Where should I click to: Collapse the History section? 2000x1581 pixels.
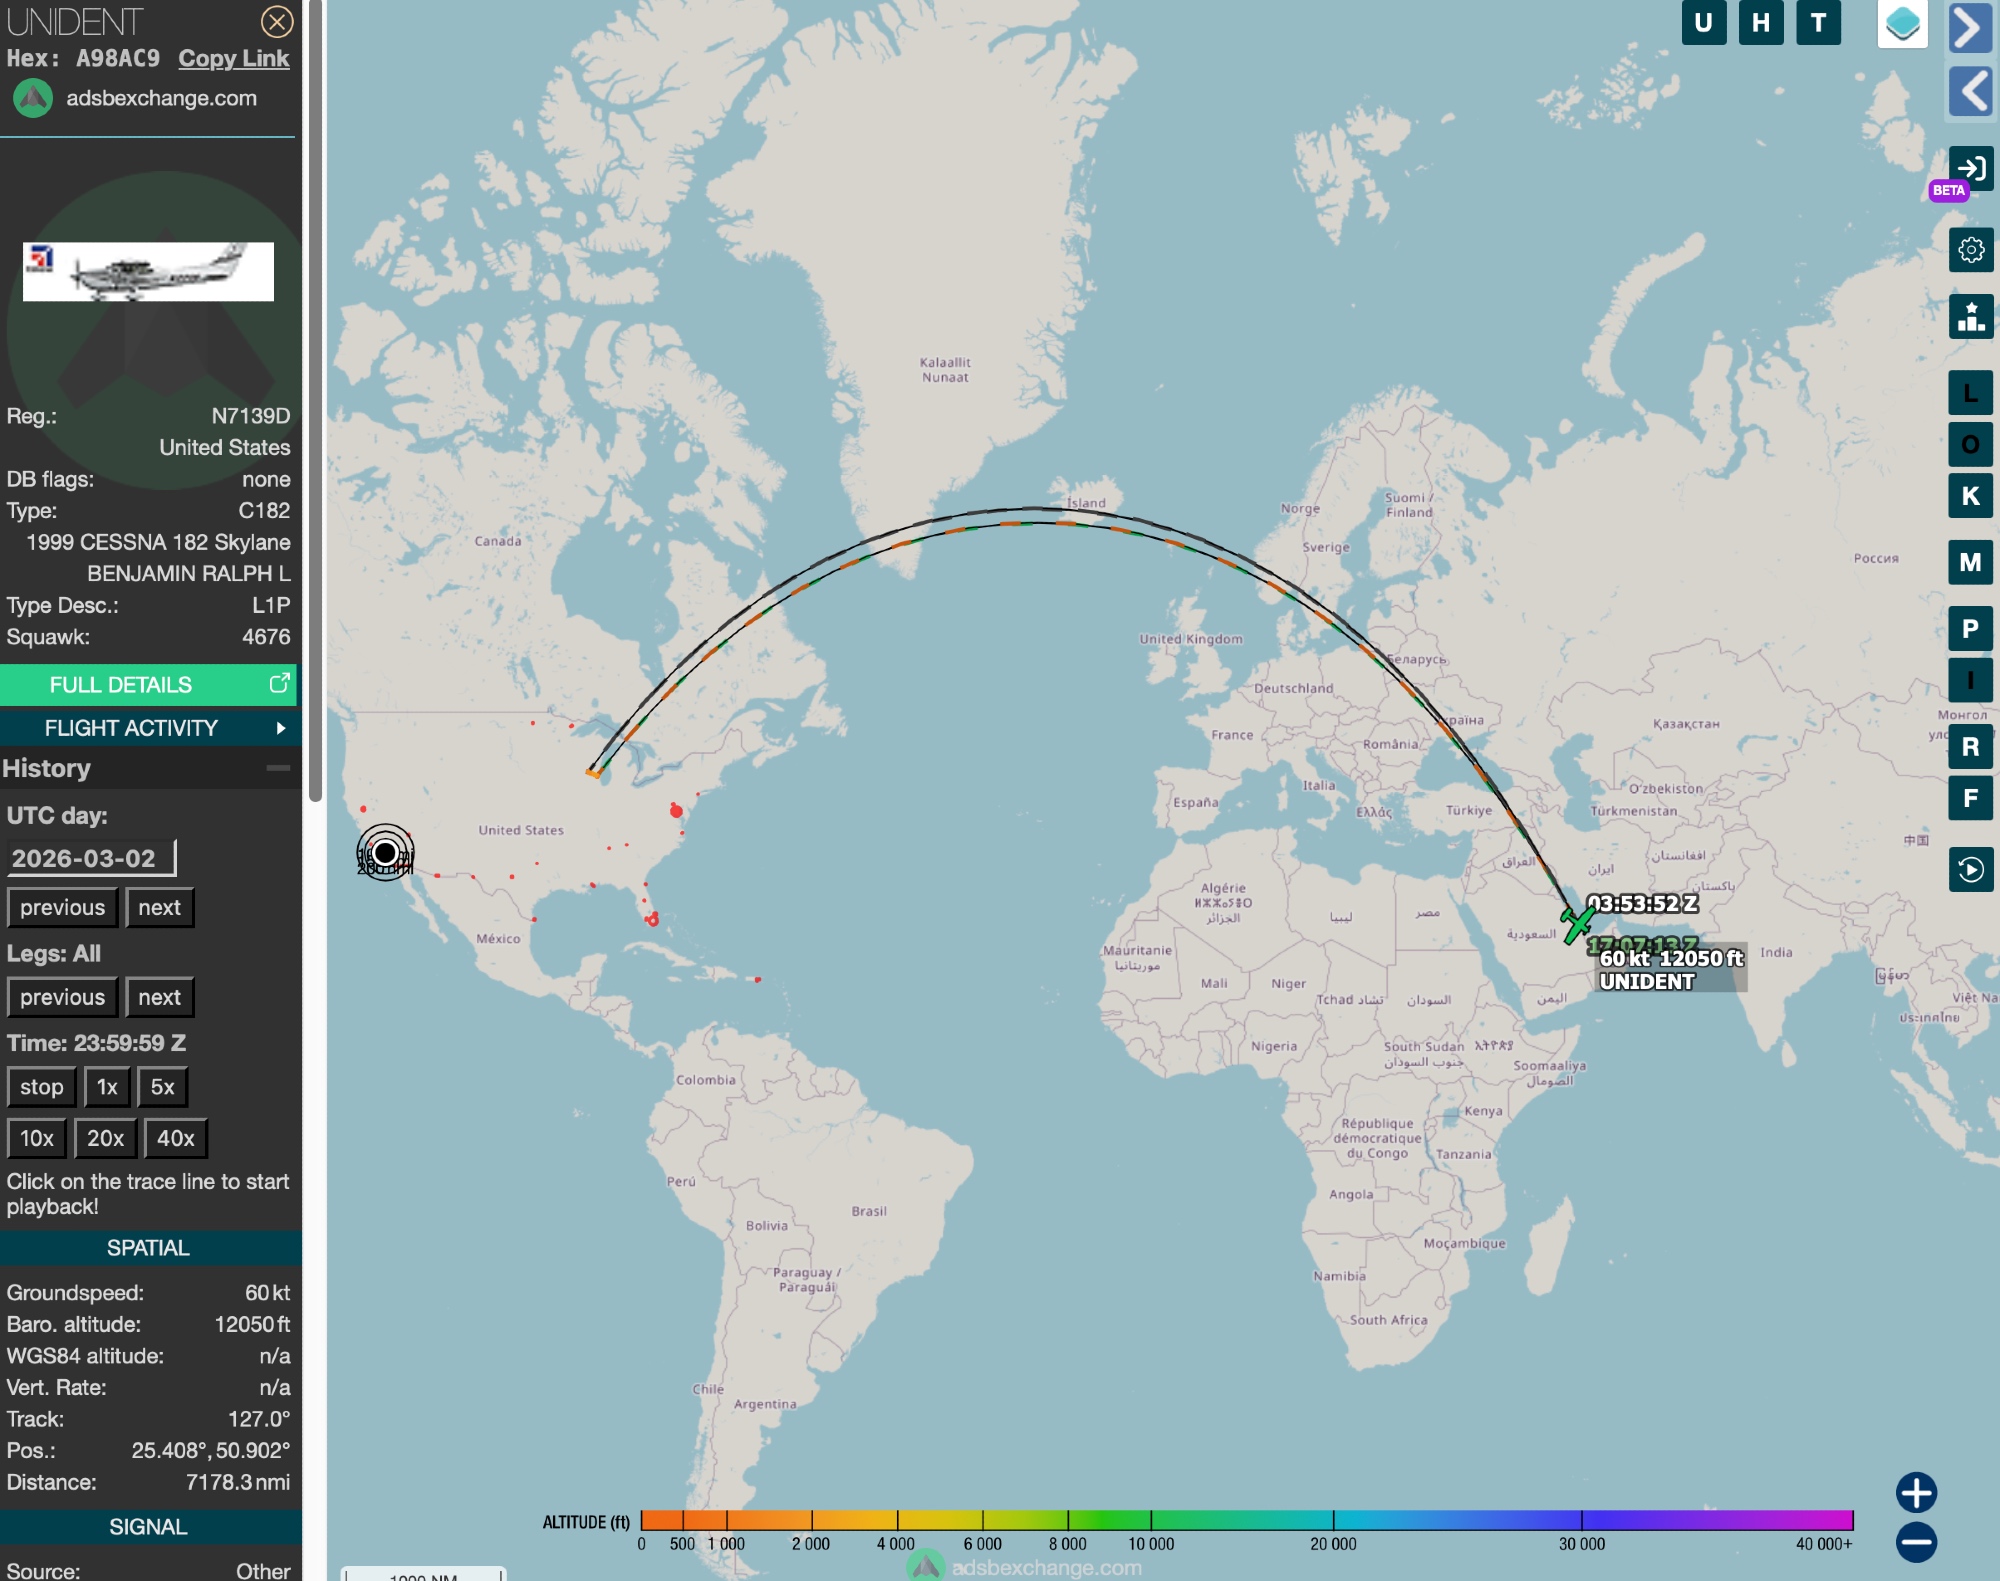278,768
